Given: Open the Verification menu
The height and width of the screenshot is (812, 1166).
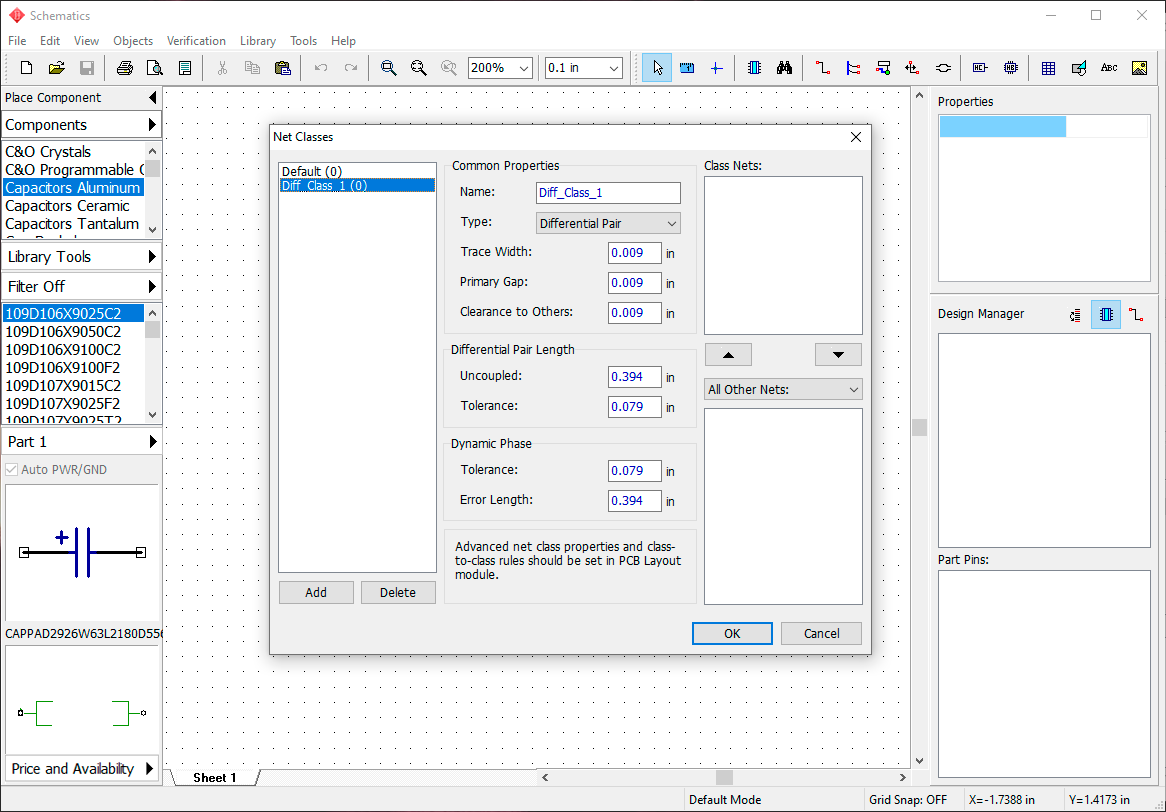Looking at the screenshot, I should tap(196, 41).
